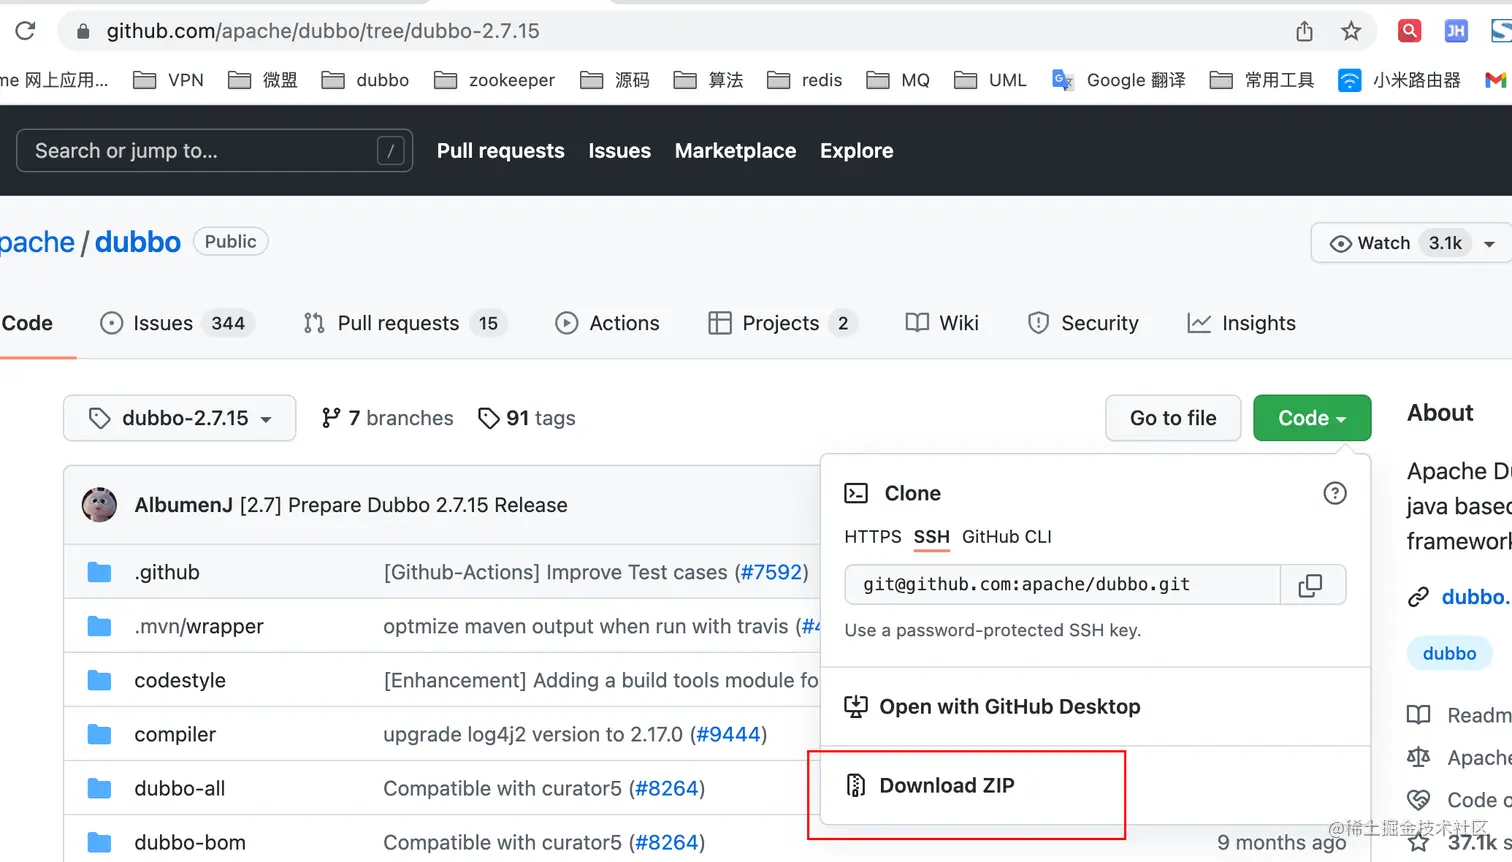Open the Google 翻译 bookmark
Screen dimensions: 1512x862
point(1118,80)
